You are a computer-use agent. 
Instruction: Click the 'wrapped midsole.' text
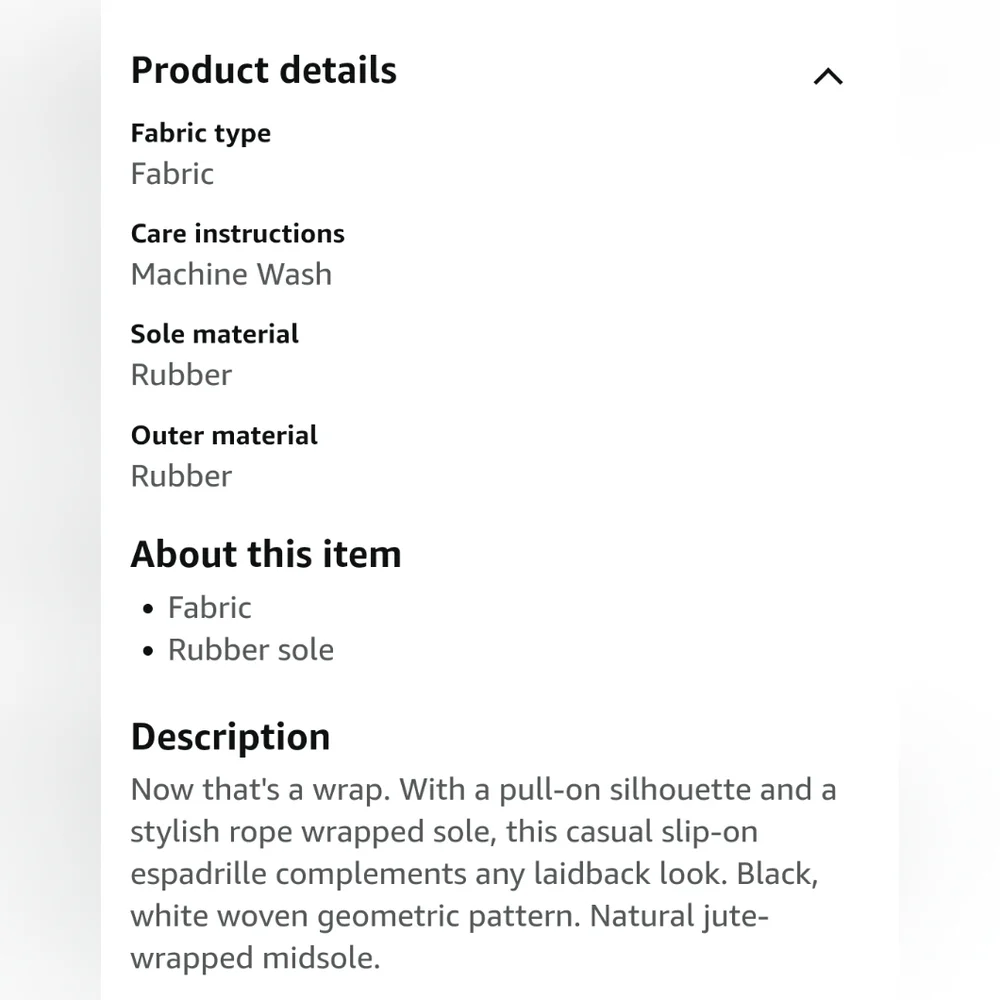(255, 958)
